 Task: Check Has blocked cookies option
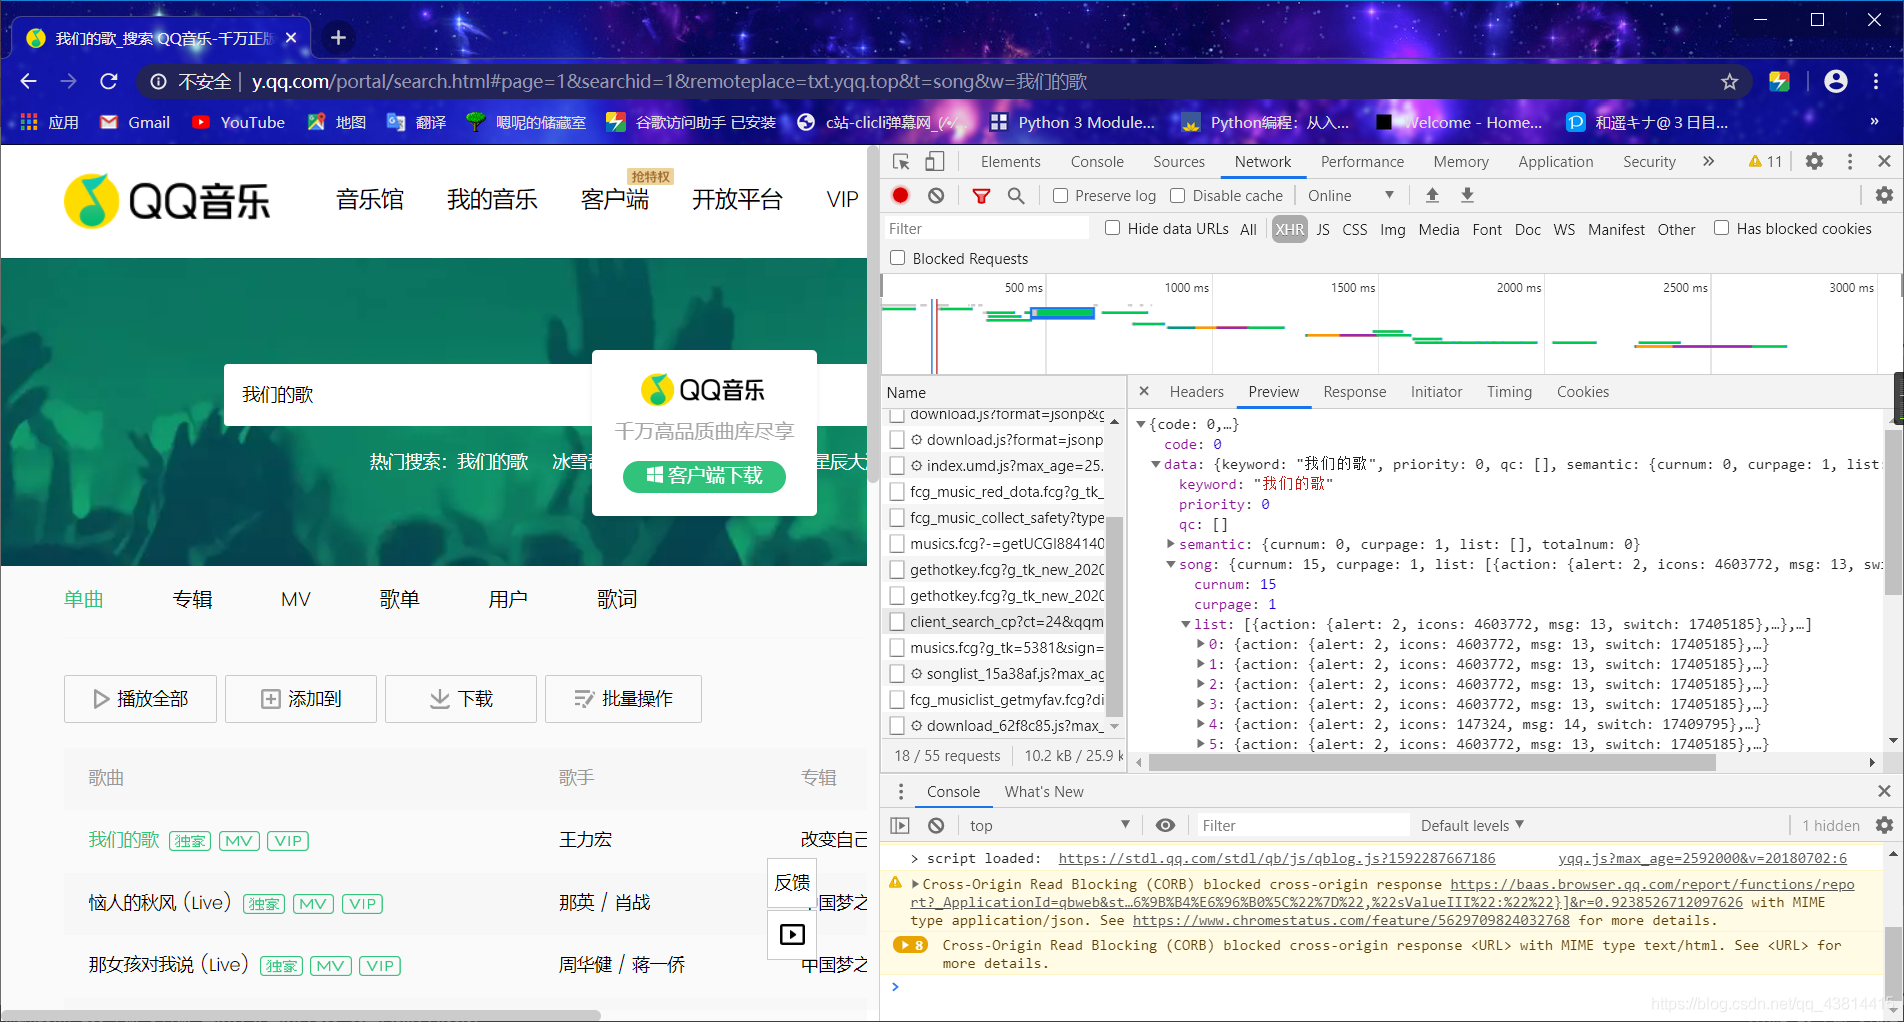coord(1721,228)
